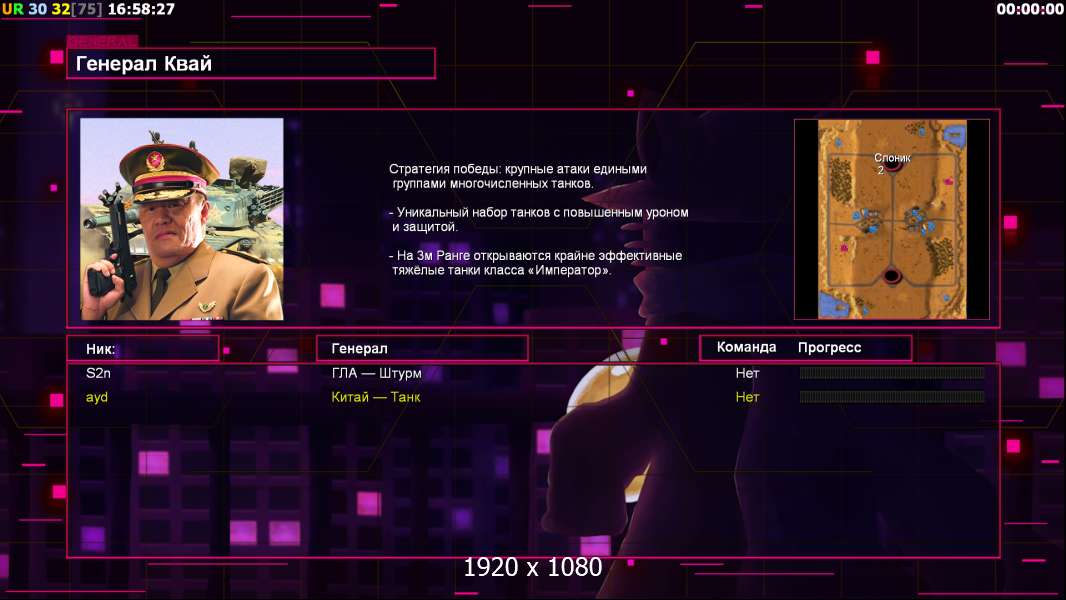1066x600 pixels.
Task: Click the ayd loading progress bar
Action: coord(892,397)
